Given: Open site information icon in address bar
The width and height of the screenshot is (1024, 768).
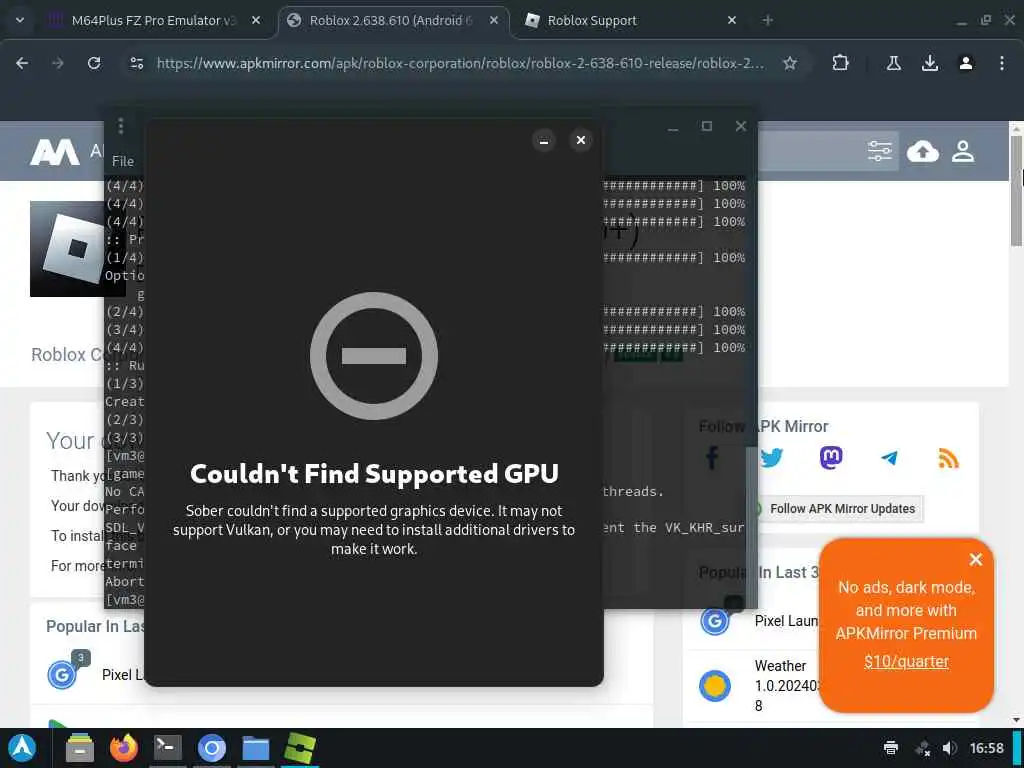Looking at the screenshot, I should [x=136, y=63].
